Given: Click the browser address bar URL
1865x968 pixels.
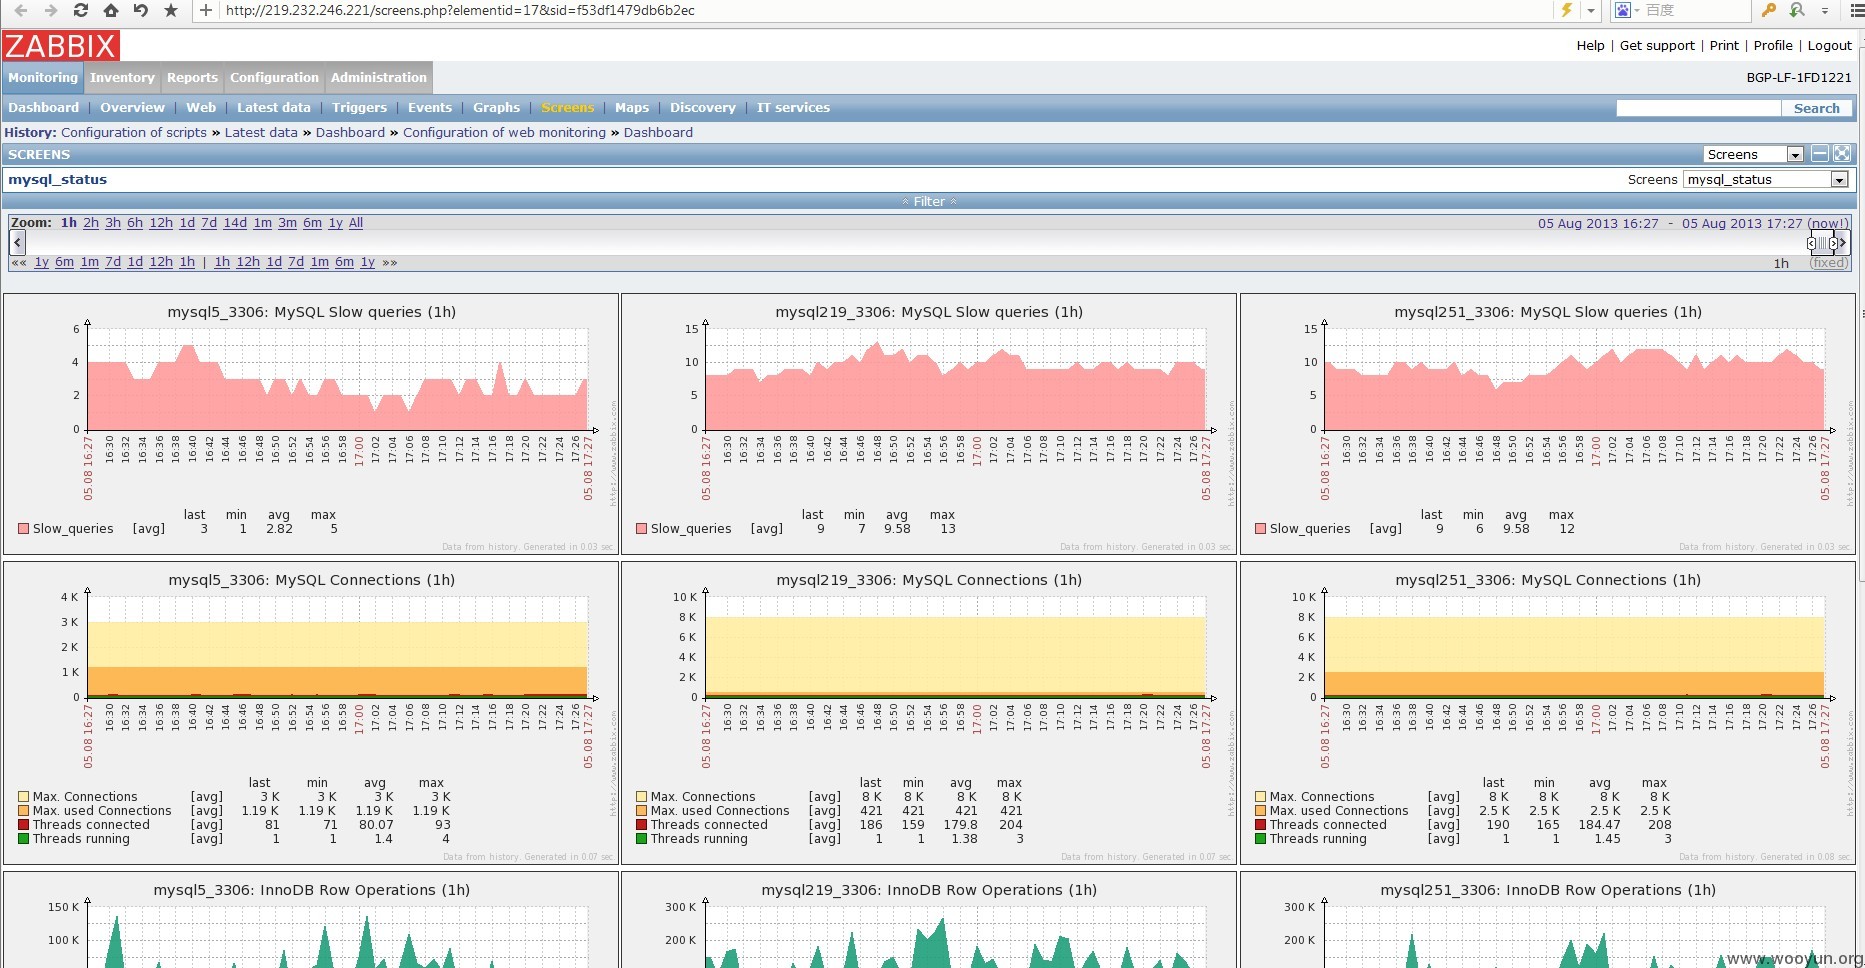Looking at the screenshot, I should coord(460,10).
